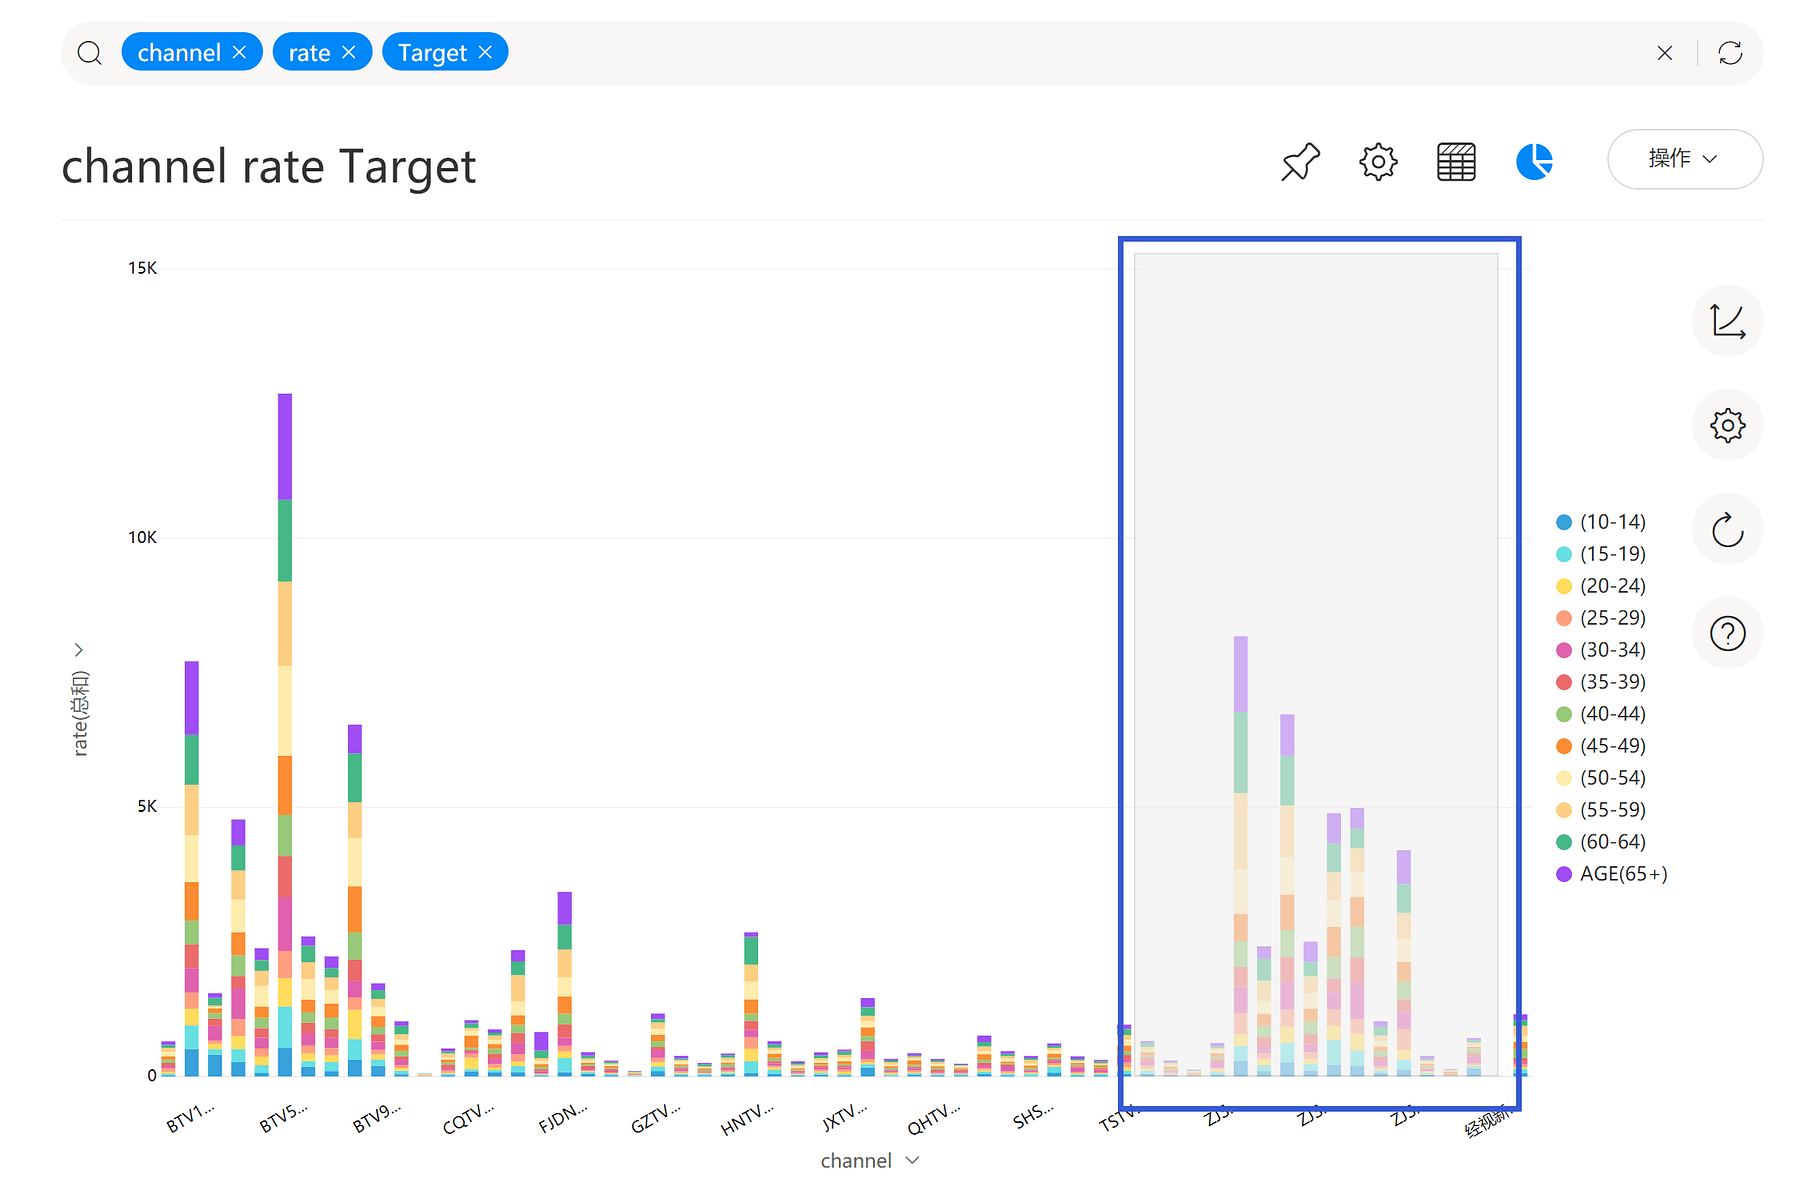Expand the rate(总和) y-axis chevron
Viewport: 1816px width, 1203px height.
point(79,650)
